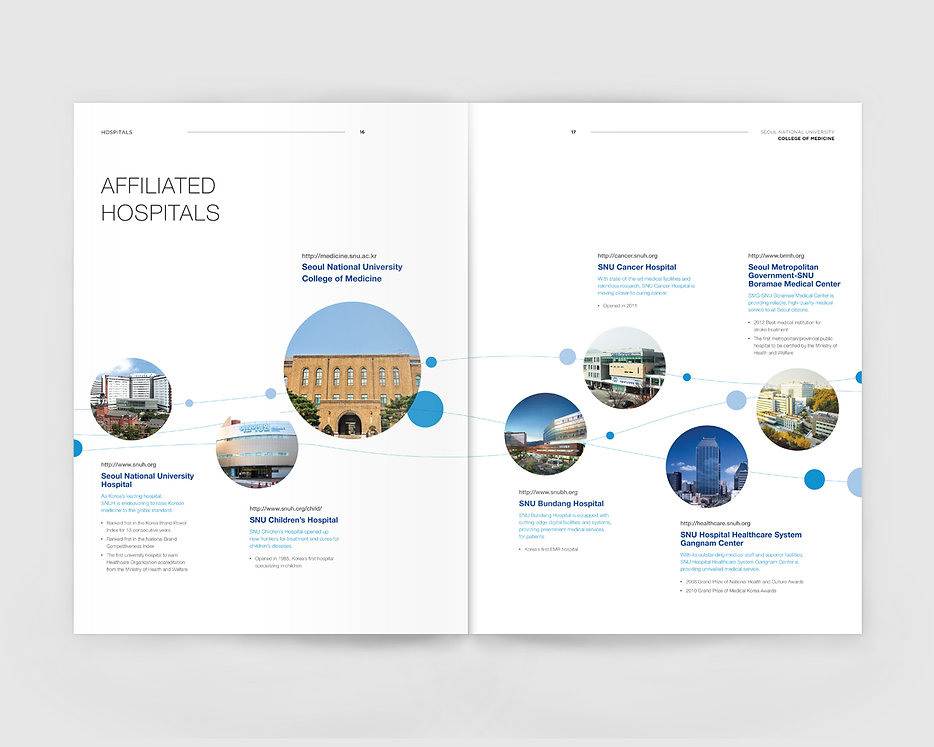Click the large College of Medicine brick building photo
Screen dimensions: 934x747
(352, 370)
